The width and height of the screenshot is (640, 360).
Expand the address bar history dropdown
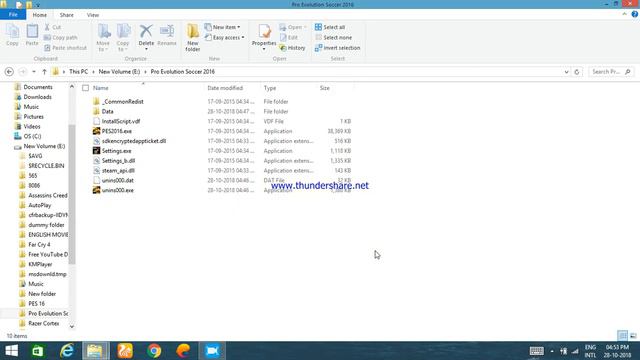click(x=567, y=72)
